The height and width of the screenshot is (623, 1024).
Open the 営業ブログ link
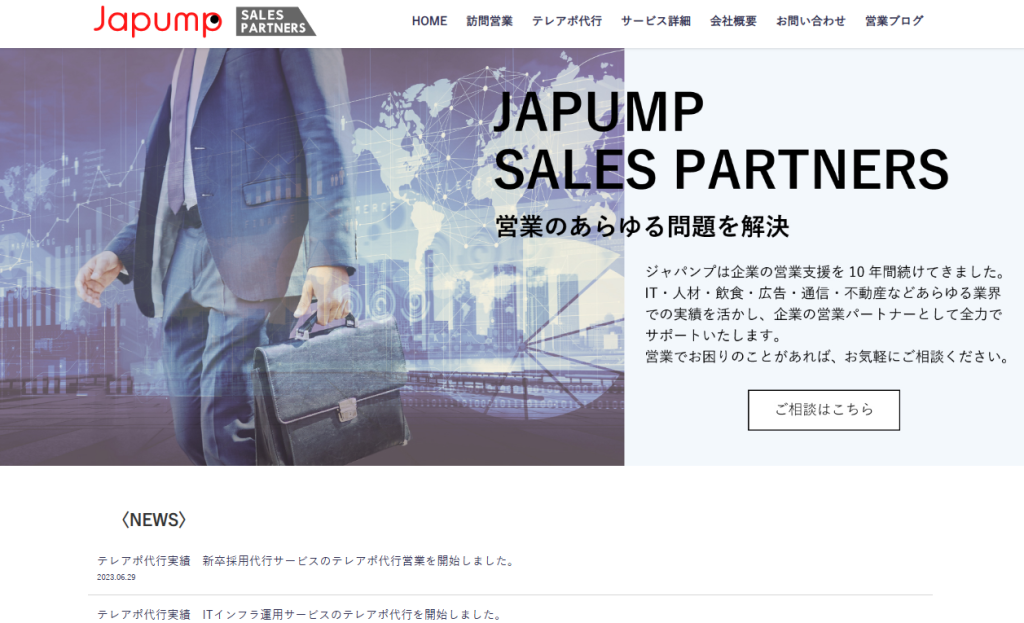[x=894, y=21]
